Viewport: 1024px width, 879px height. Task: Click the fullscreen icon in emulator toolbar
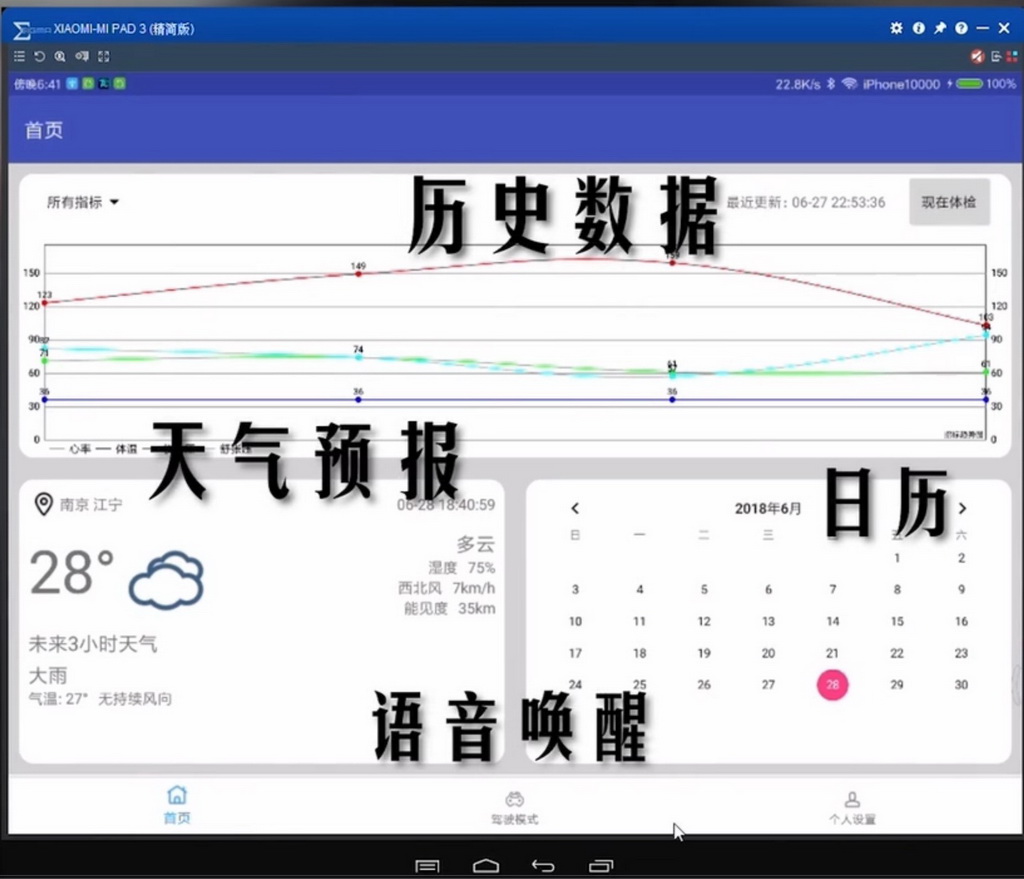coord(103,57)
